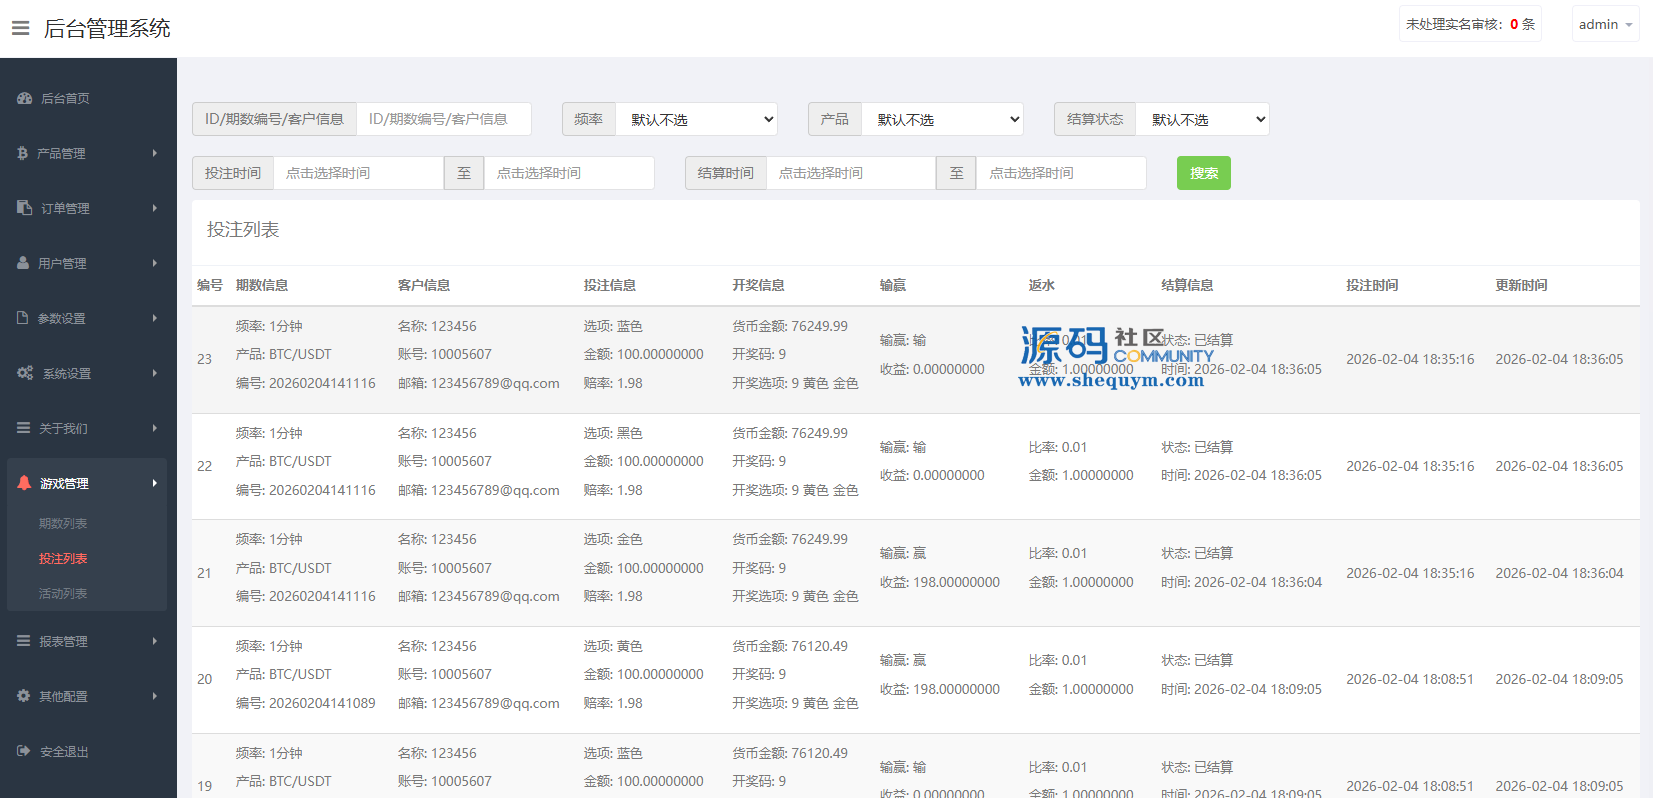Click the file icon beside 参数设置

23,318
